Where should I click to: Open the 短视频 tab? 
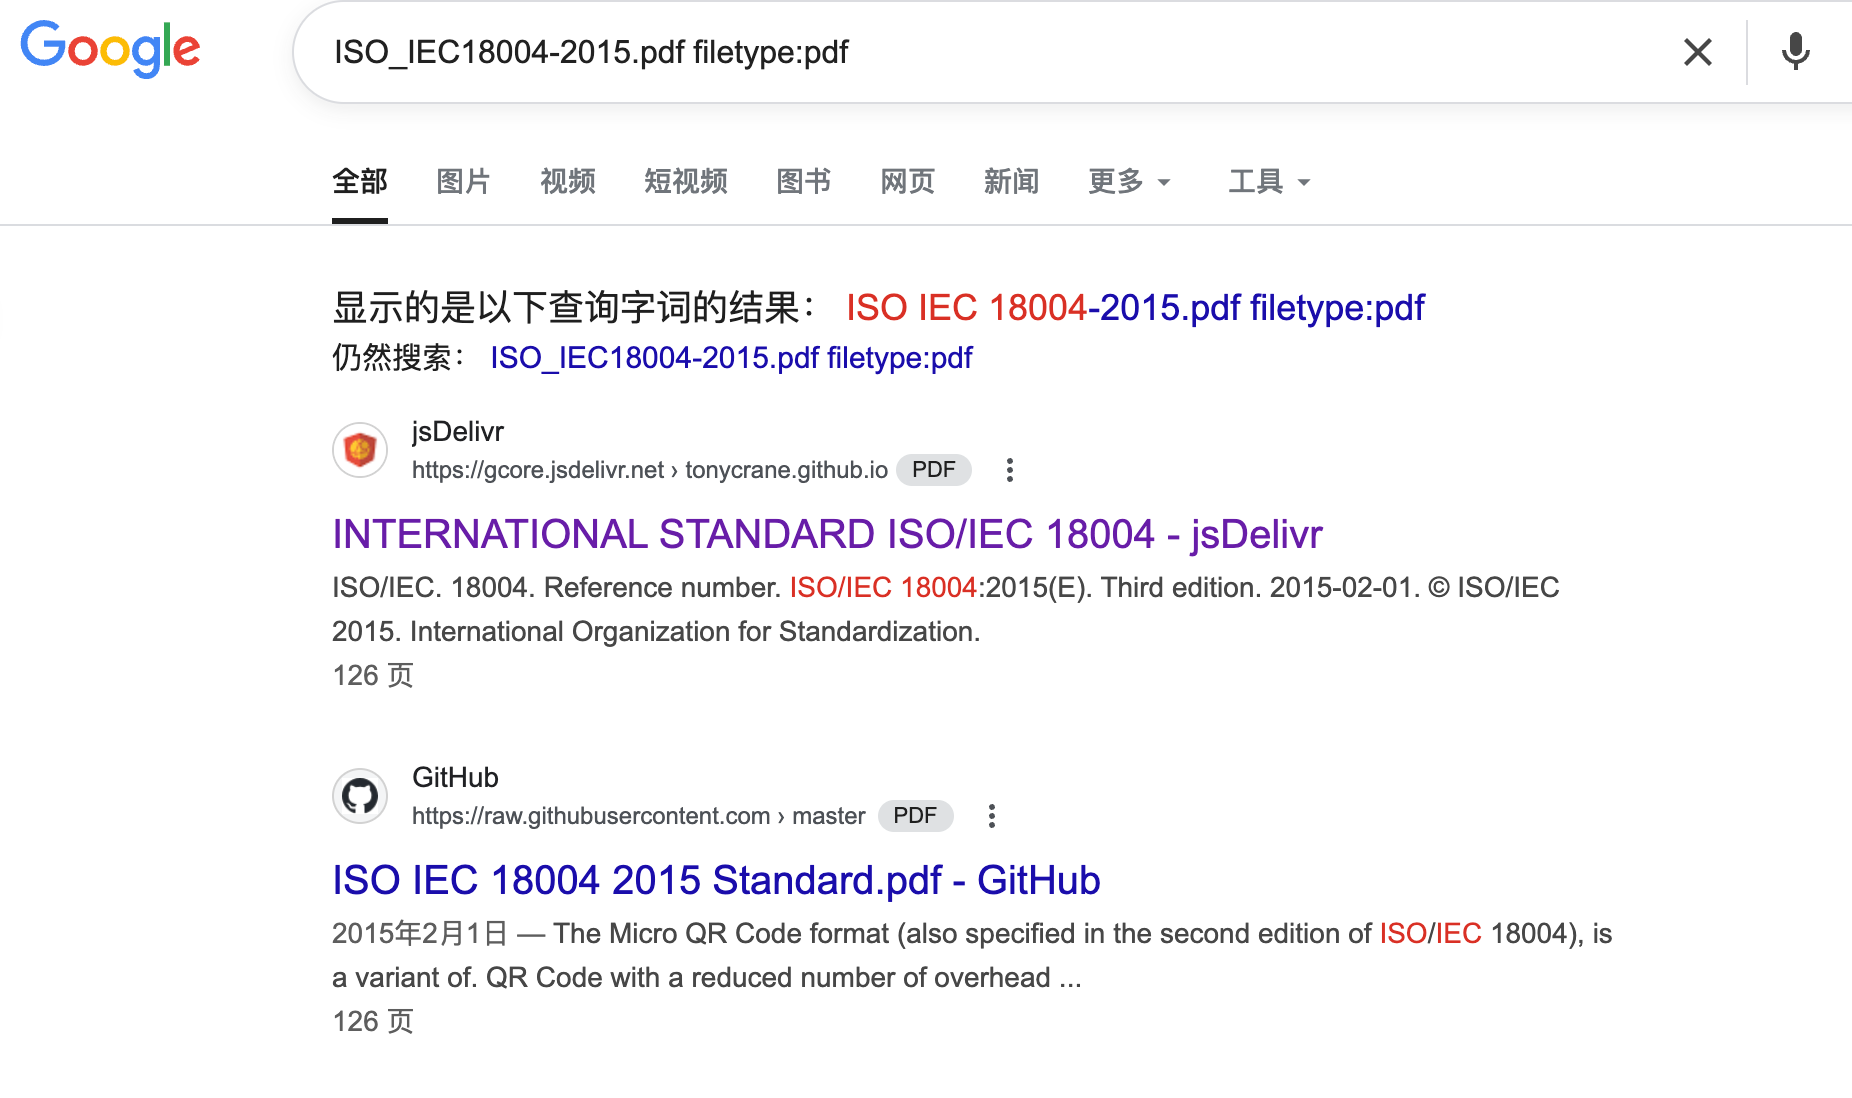tap(685, 181)
